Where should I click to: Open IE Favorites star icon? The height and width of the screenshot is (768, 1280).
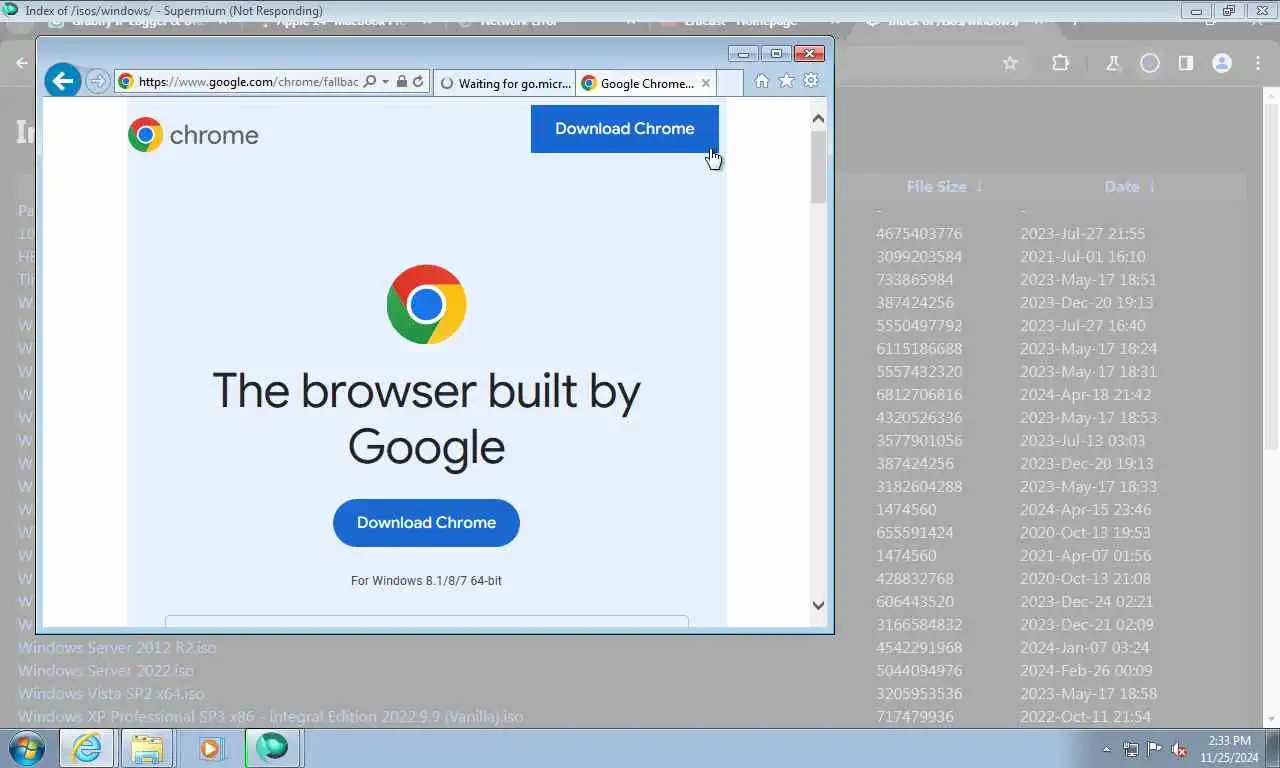pyautogui.click(x=786, y=81)
